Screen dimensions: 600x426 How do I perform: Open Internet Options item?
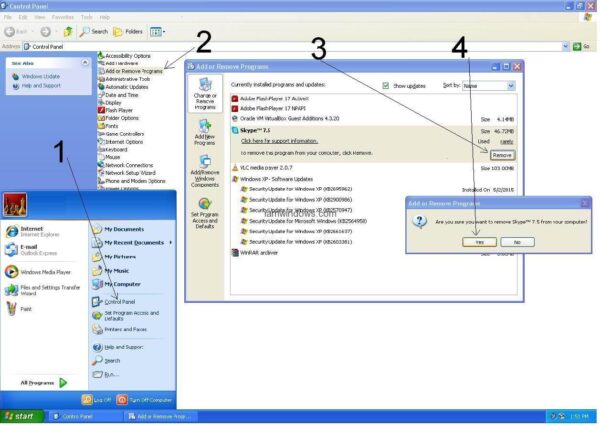coord(121,142)
